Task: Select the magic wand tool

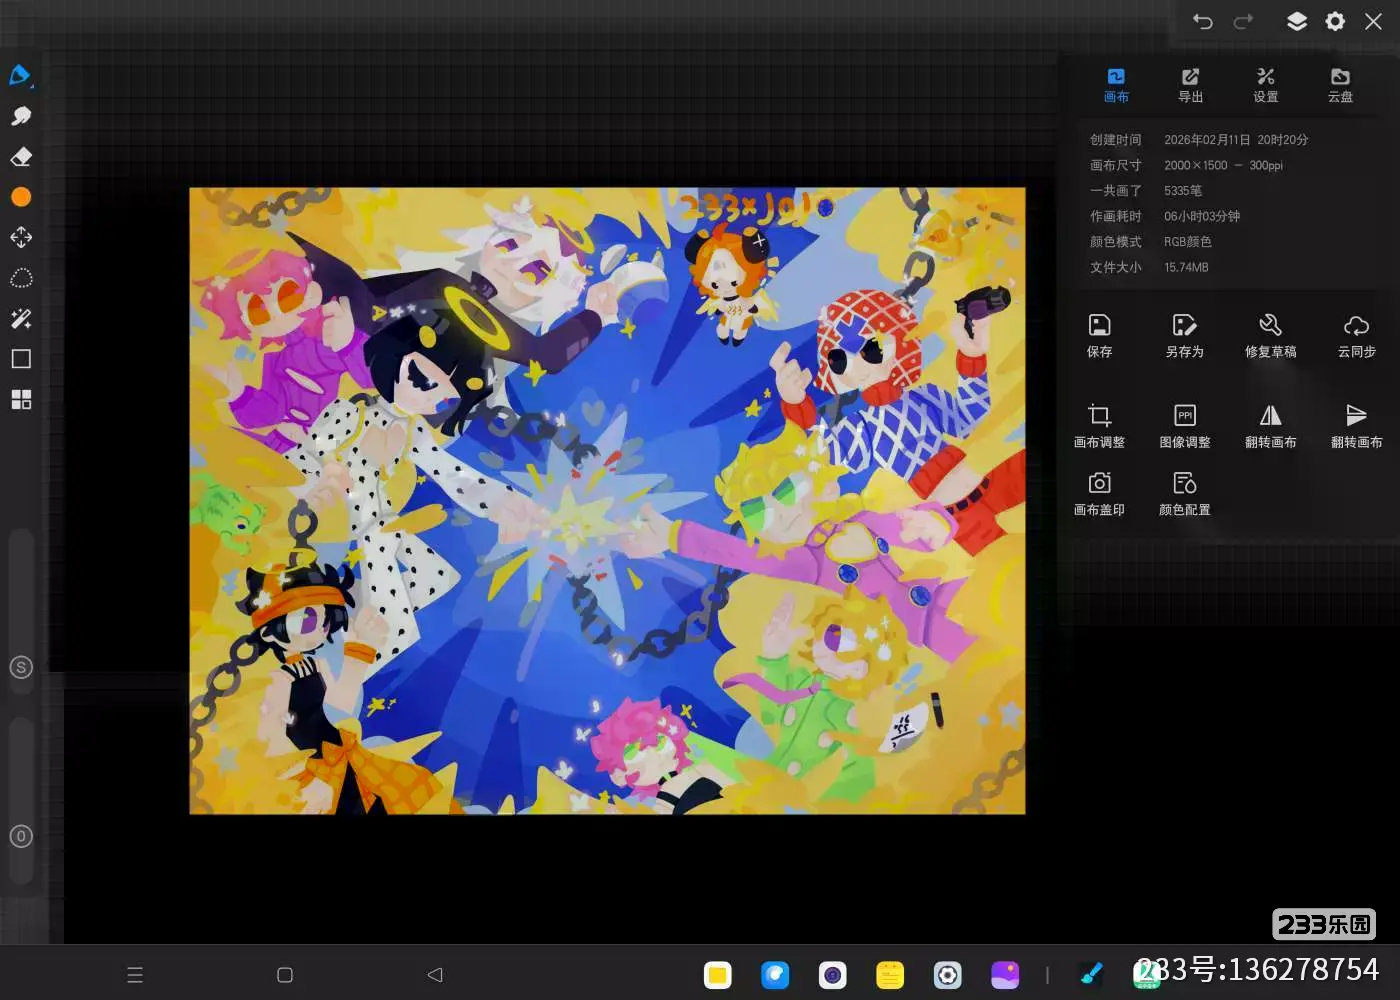Action: point(20,319)
